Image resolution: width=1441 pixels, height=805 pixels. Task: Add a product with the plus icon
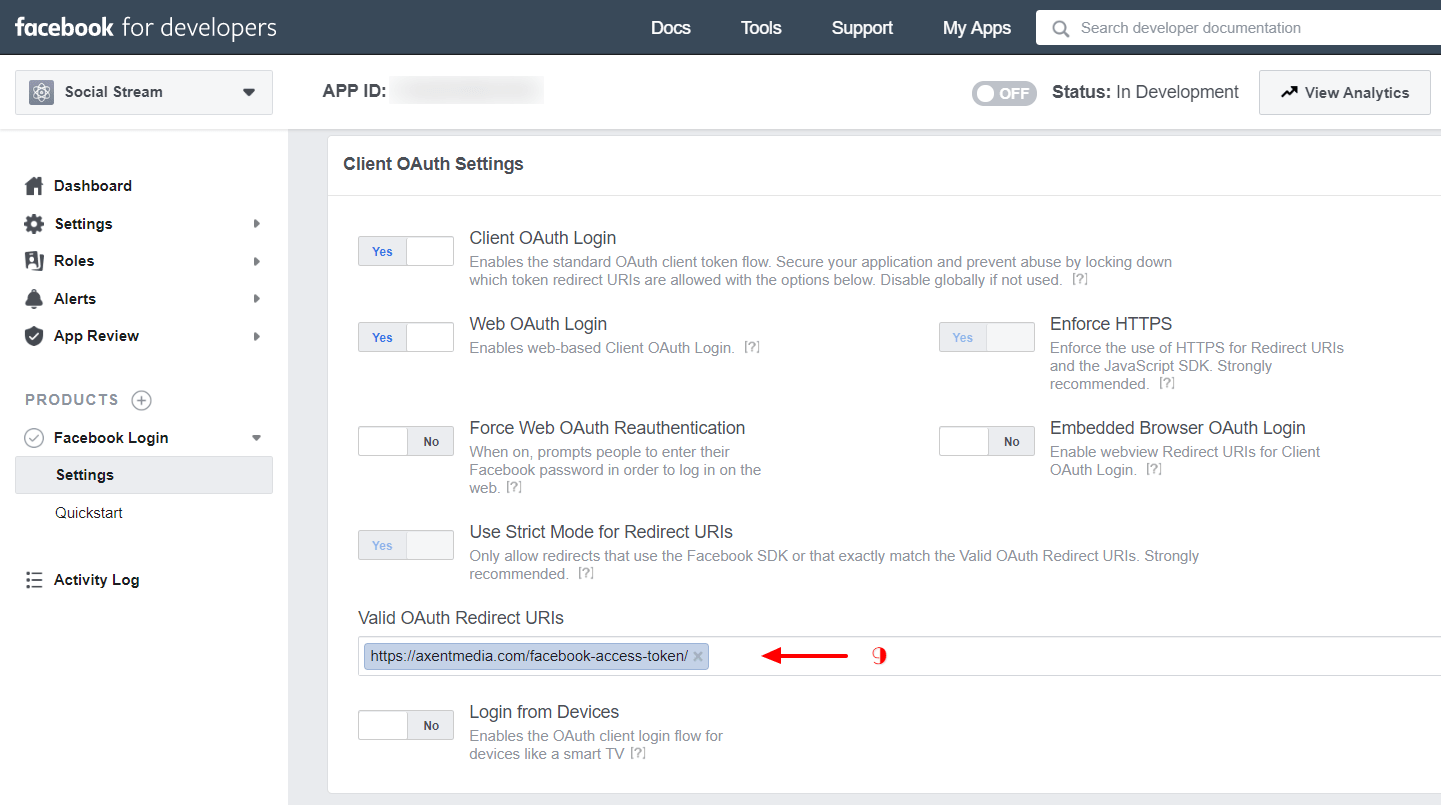(x=142, y=400)
